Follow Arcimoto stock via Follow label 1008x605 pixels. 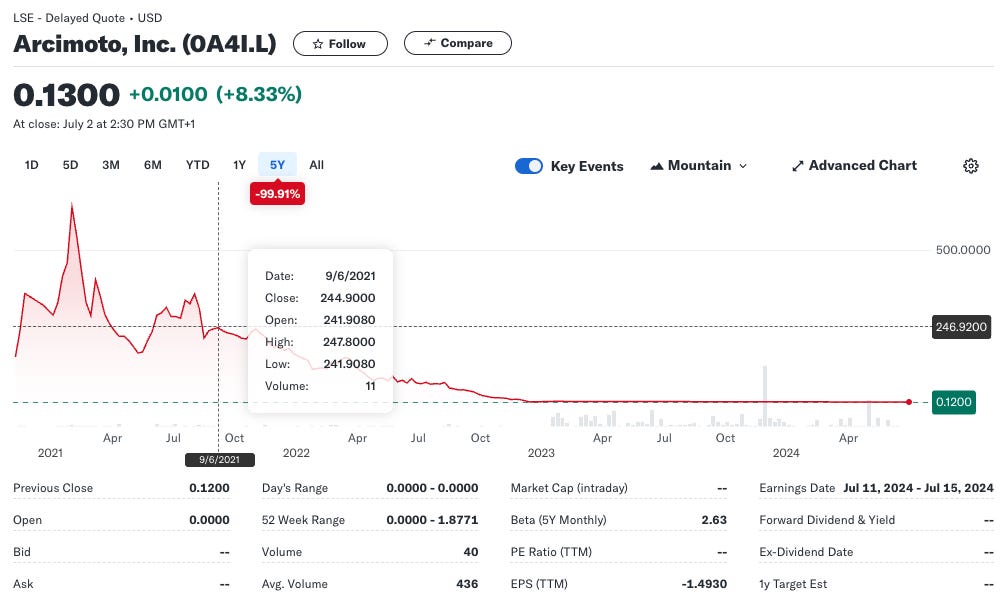pos(347,44)
